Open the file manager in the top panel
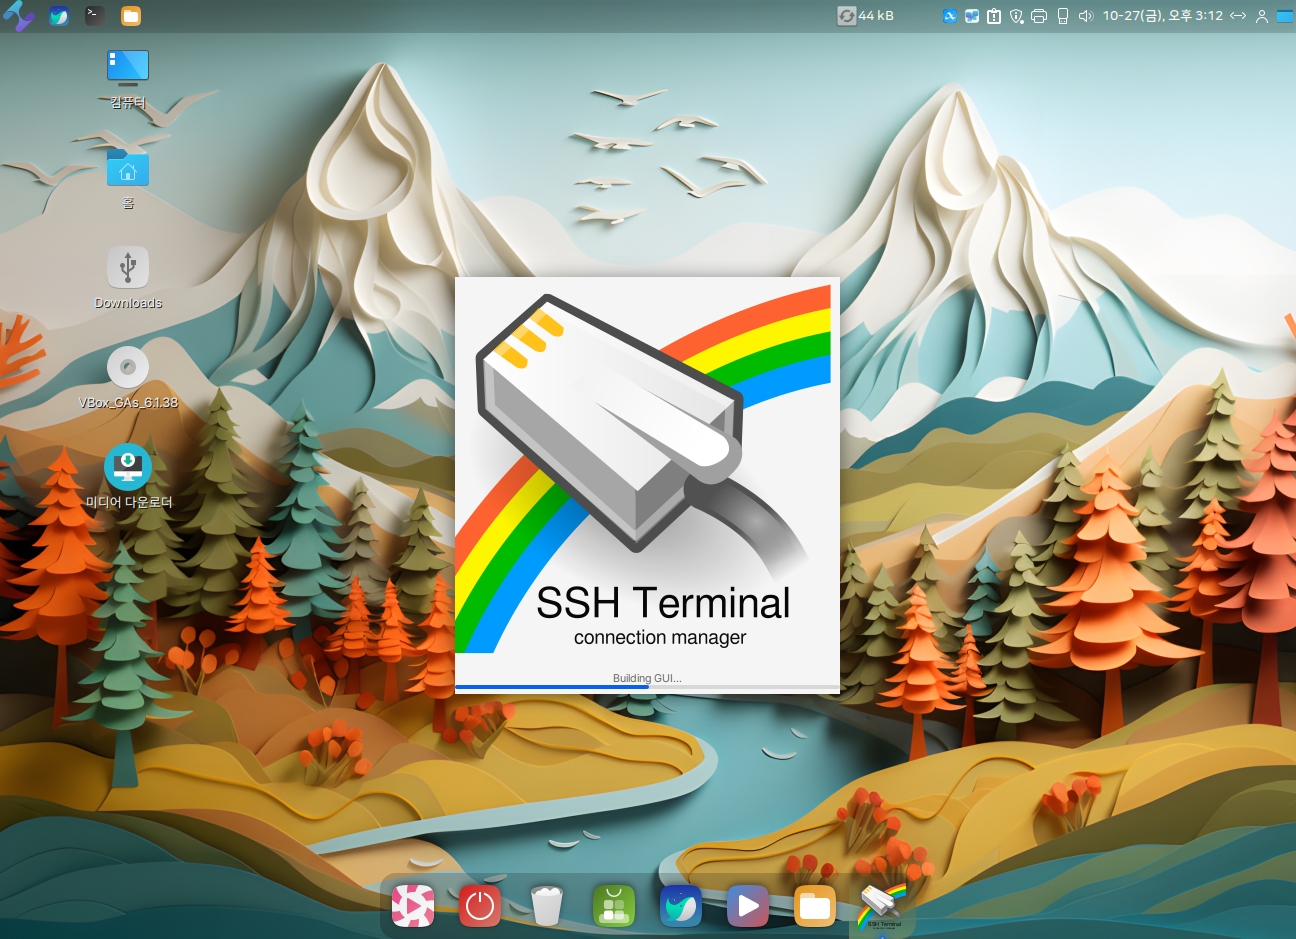The height and width of the screenshot is (939, 1296). (131, 16)
